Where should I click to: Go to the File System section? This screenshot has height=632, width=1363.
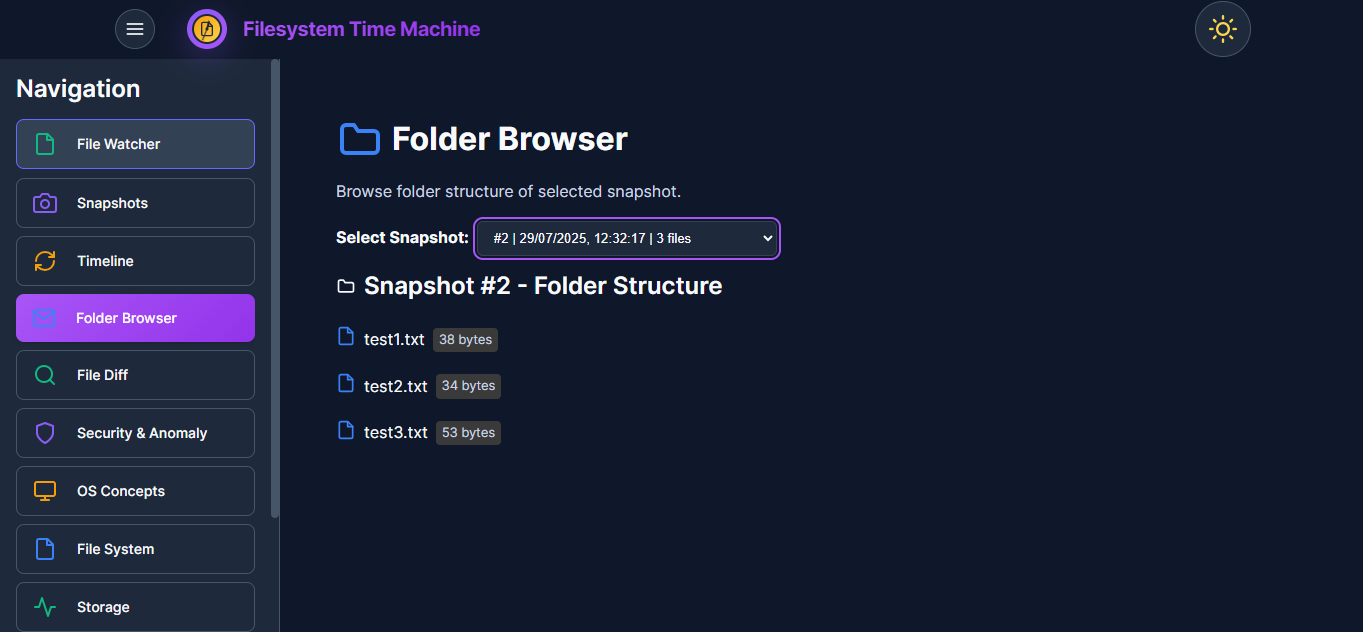(135, 549)
